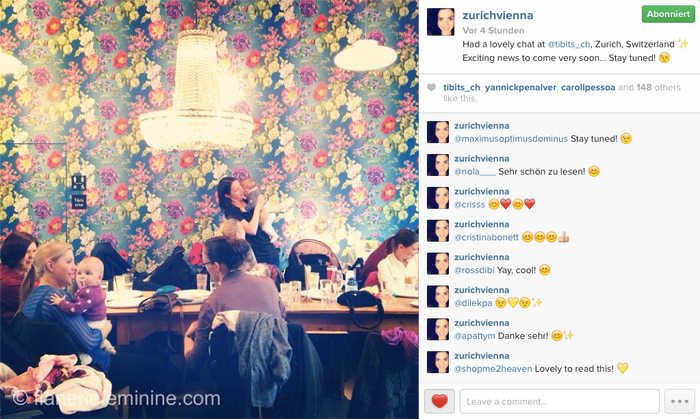This screenshot has height=419, width=700.
Task: Click zurichvienna's profile picture at top
Action: [x=441, y=22]
